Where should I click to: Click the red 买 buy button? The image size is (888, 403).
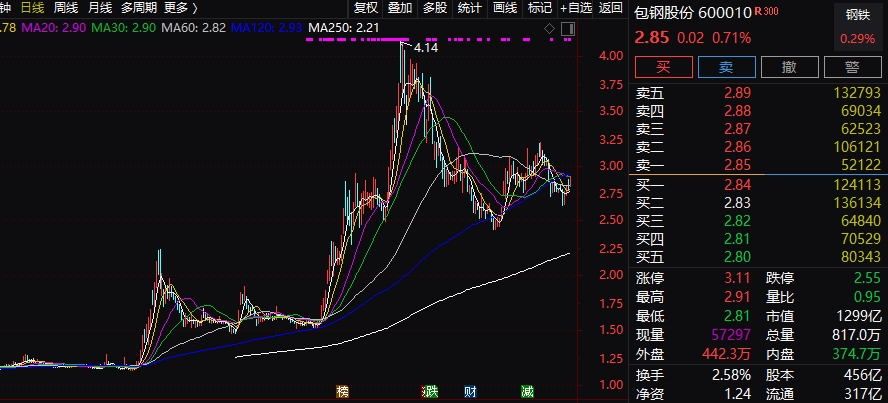[x=664, y=67]
